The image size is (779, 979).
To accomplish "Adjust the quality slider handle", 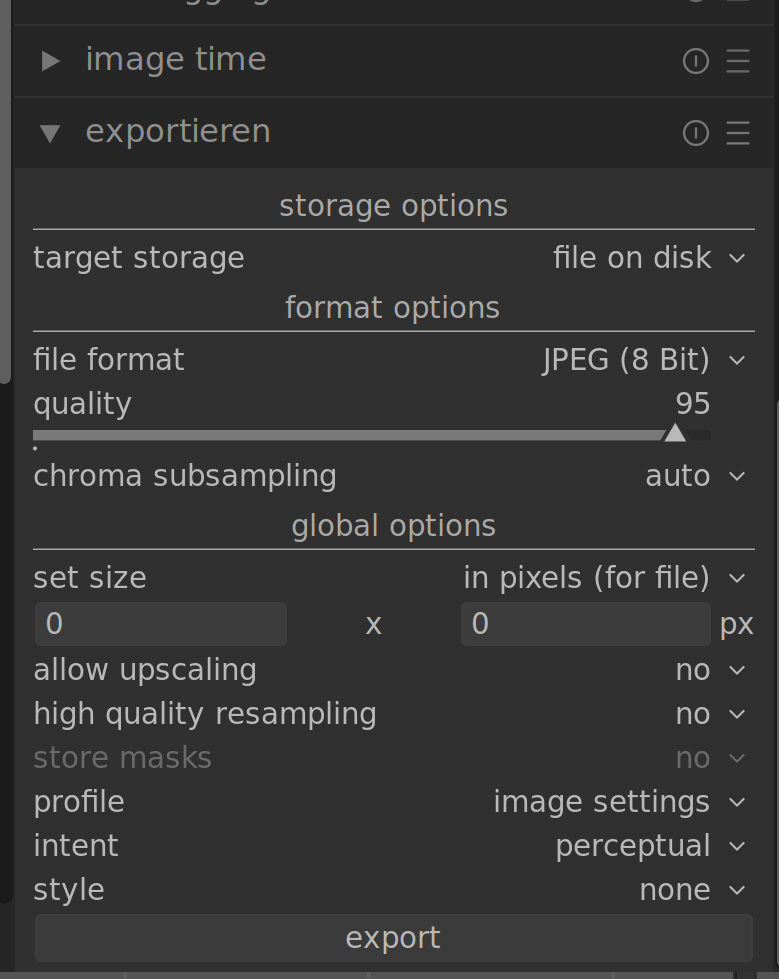I will point(675,433).
